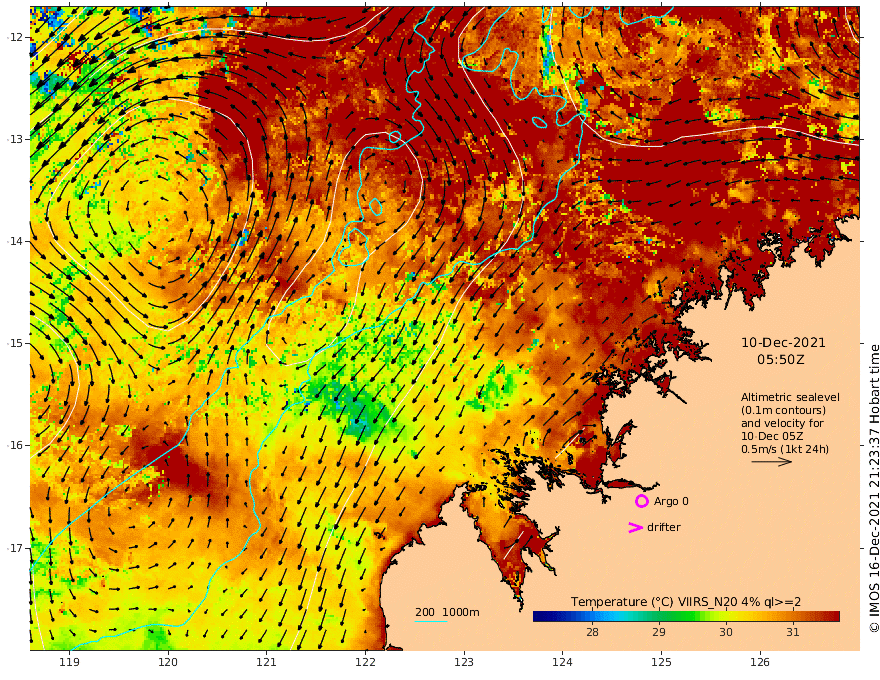This screenshot has width=880, height=680.
Task: Click longitude label 121 on bottom axis
Action: (267, 662)
